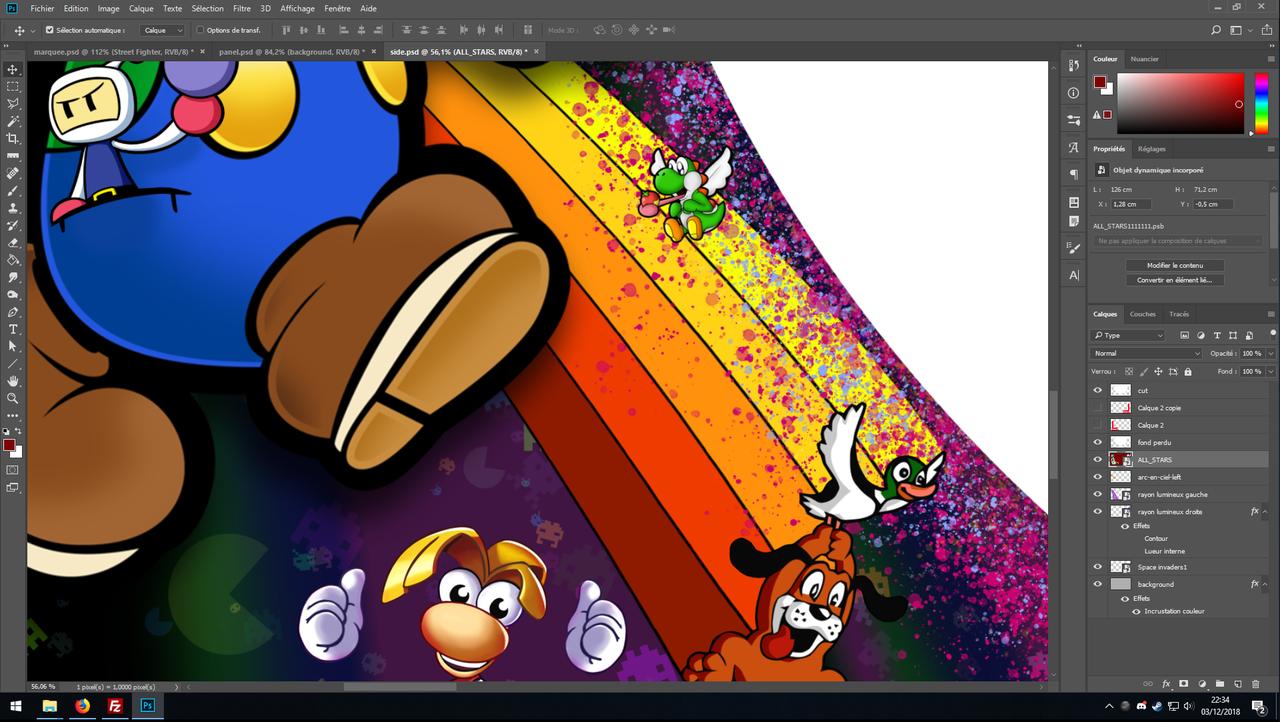The image size is (1280, 722).
Task: Open the workspace switcher dropdown
Action: (x=1239, y=30)
